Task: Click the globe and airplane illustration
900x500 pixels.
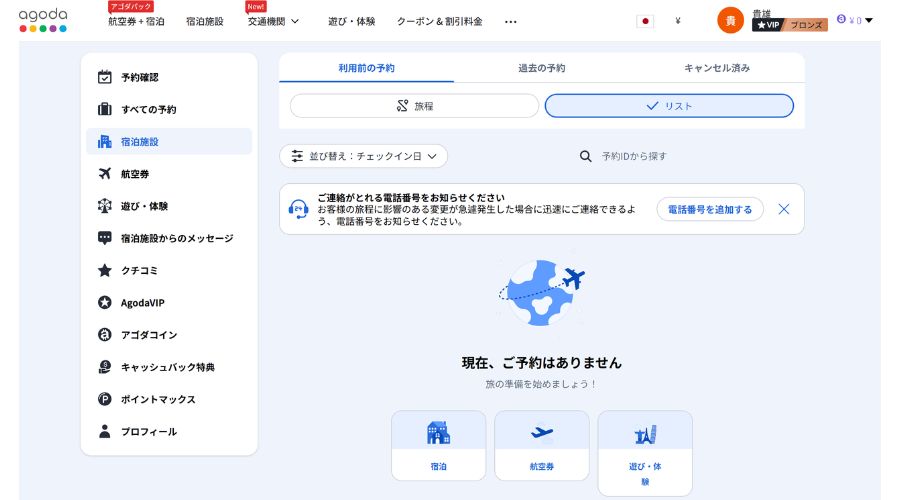Action: coord(541,292)
